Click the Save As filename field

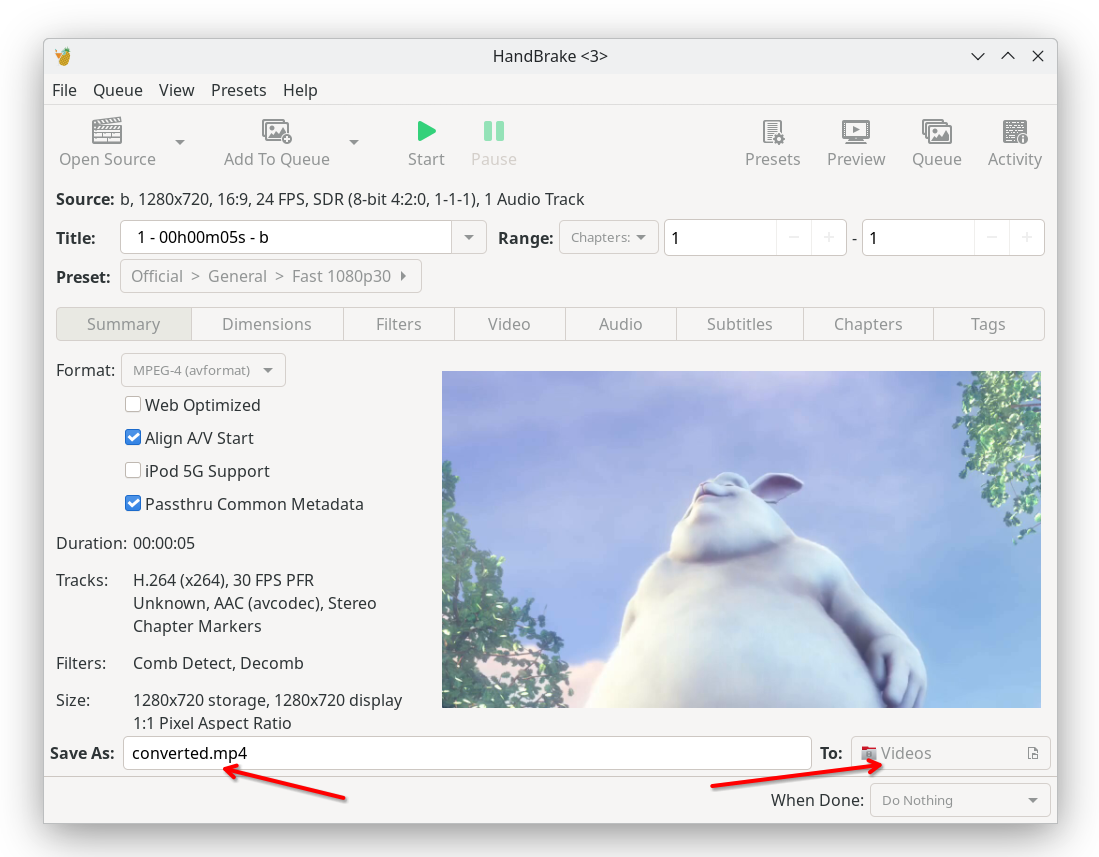466,753
